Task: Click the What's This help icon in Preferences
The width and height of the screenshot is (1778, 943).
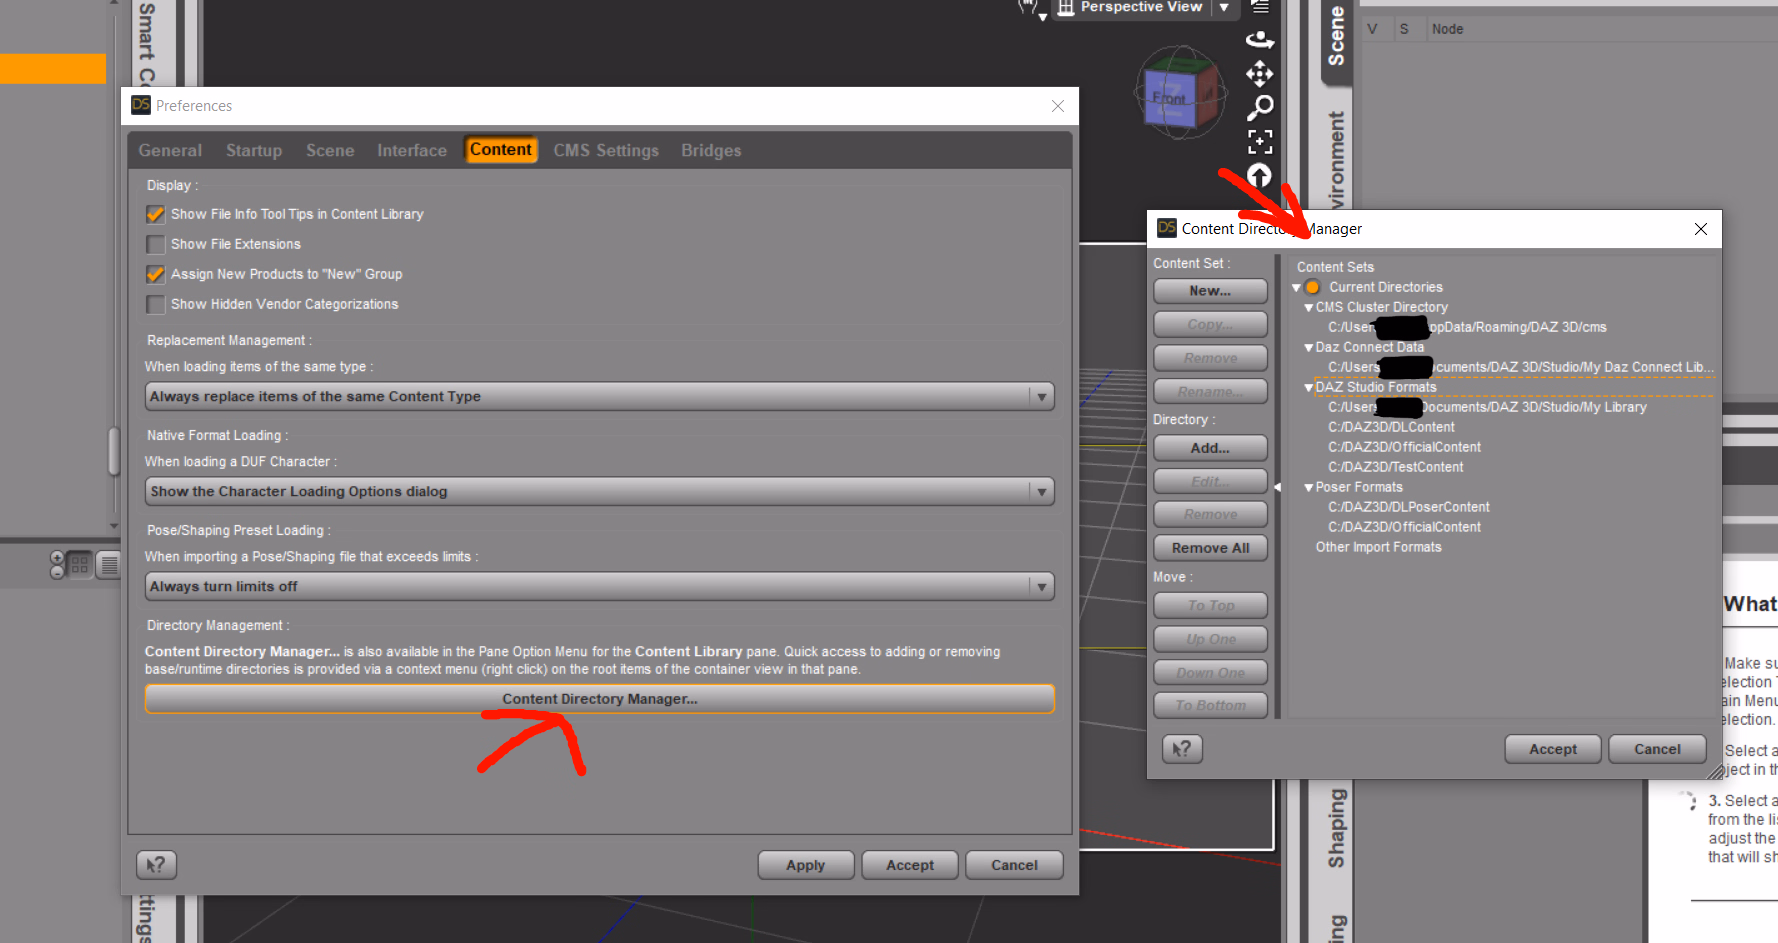Action: [x=156, y=865]
